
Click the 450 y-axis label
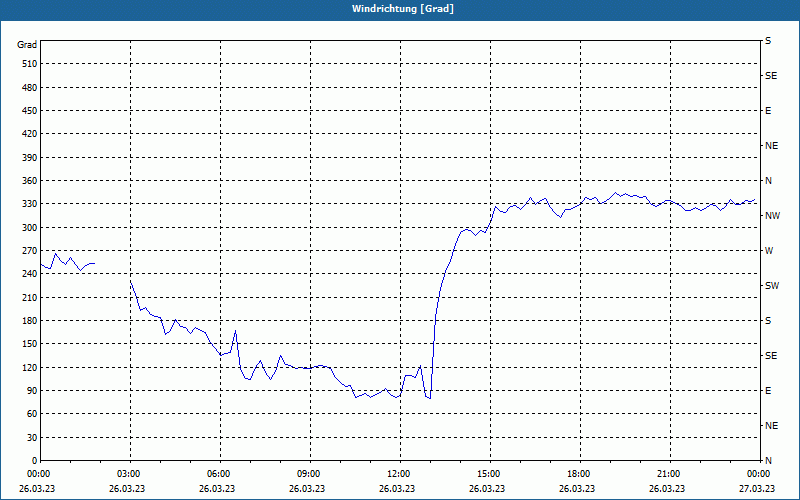pyautogui.click(x=29, y=111)
